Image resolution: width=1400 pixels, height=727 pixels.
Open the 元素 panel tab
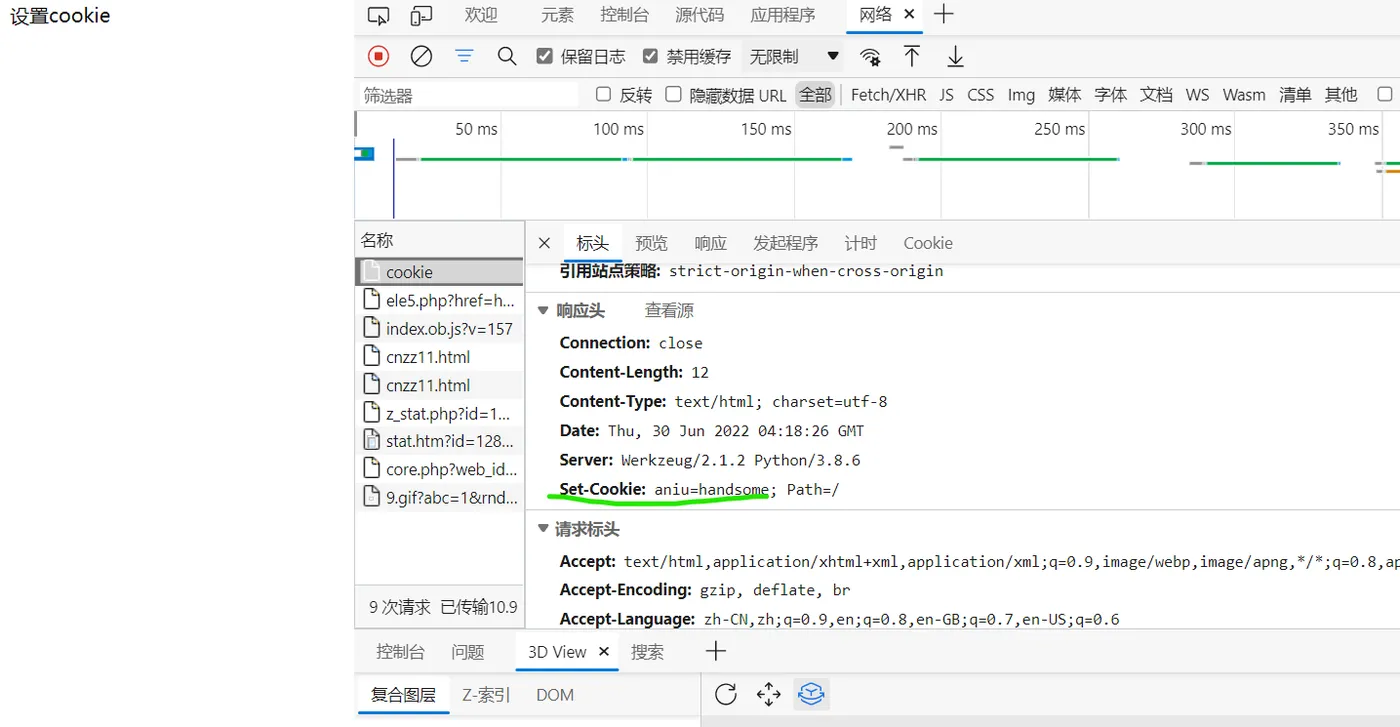click(557, 15)
